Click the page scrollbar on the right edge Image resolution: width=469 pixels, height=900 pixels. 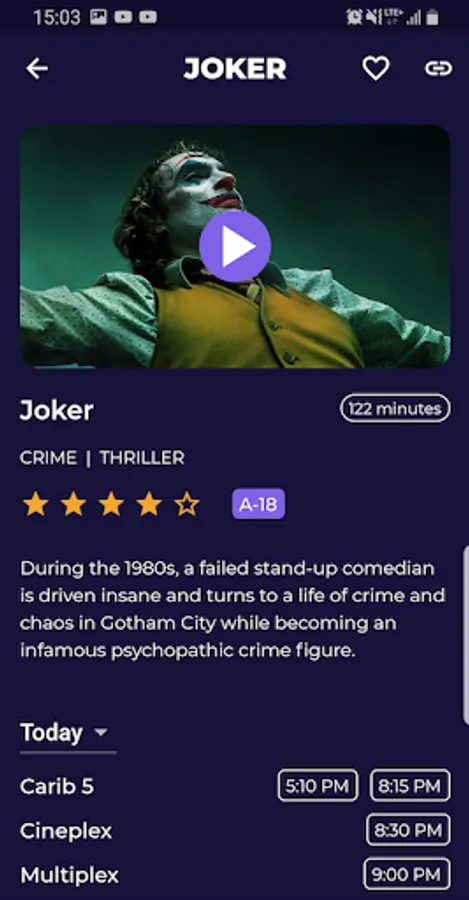pyautogui.click(x=466, y=636)
